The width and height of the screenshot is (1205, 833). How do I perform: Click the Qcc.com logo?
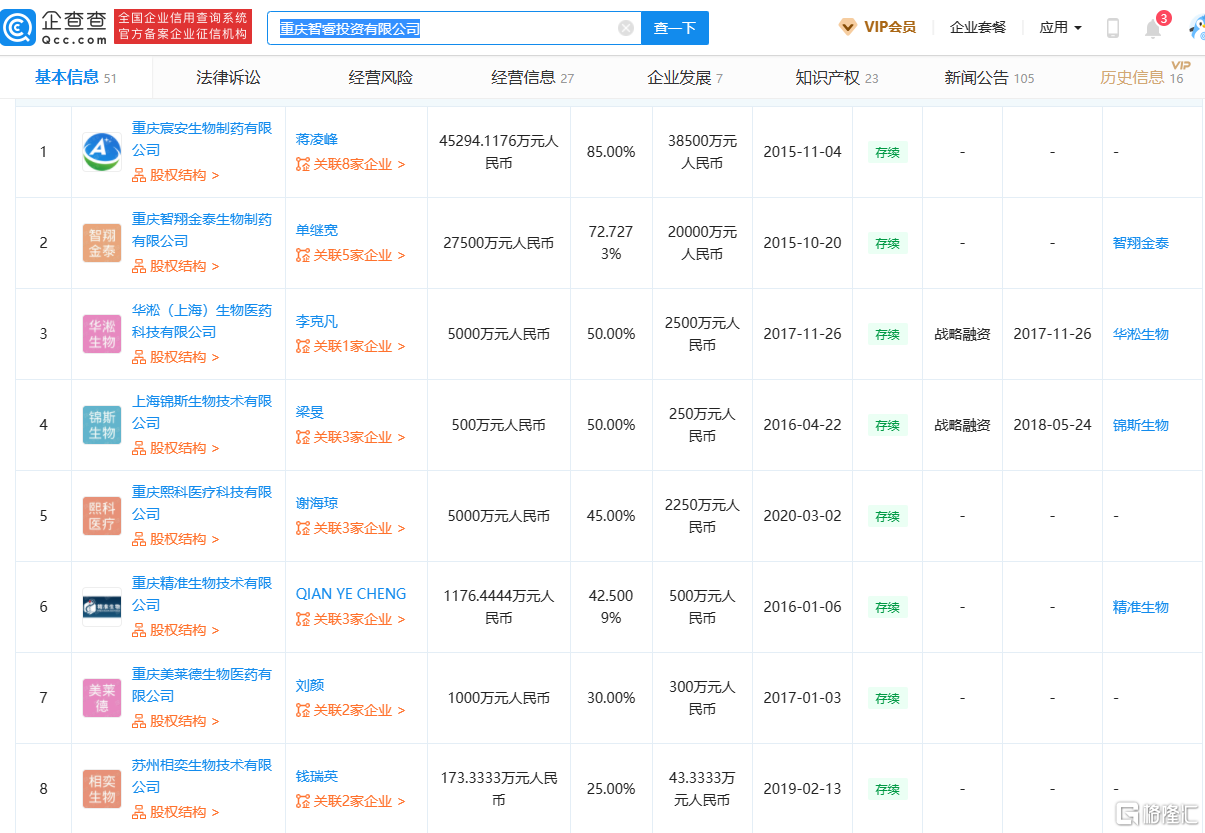(x=55, y=27)
